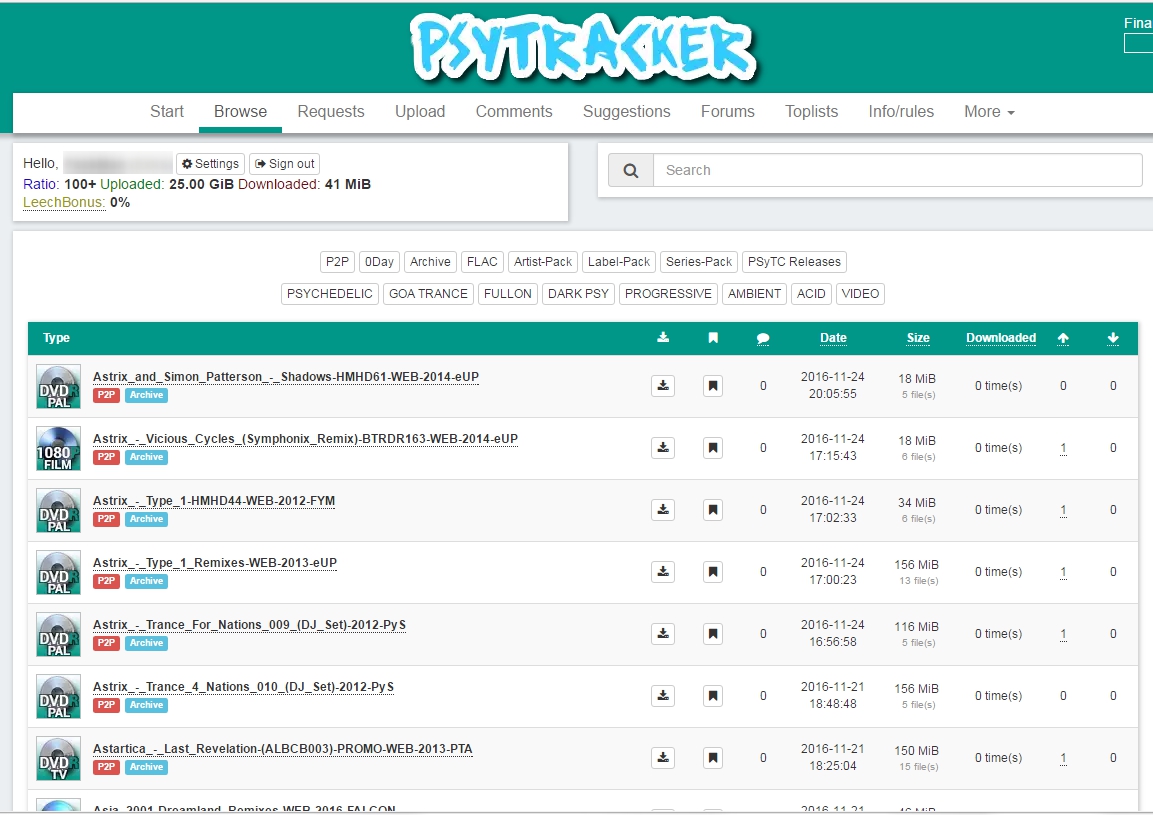Filter by Series-Pack category
Viewport: 1153px width, 815px height.
coord(699,262)
